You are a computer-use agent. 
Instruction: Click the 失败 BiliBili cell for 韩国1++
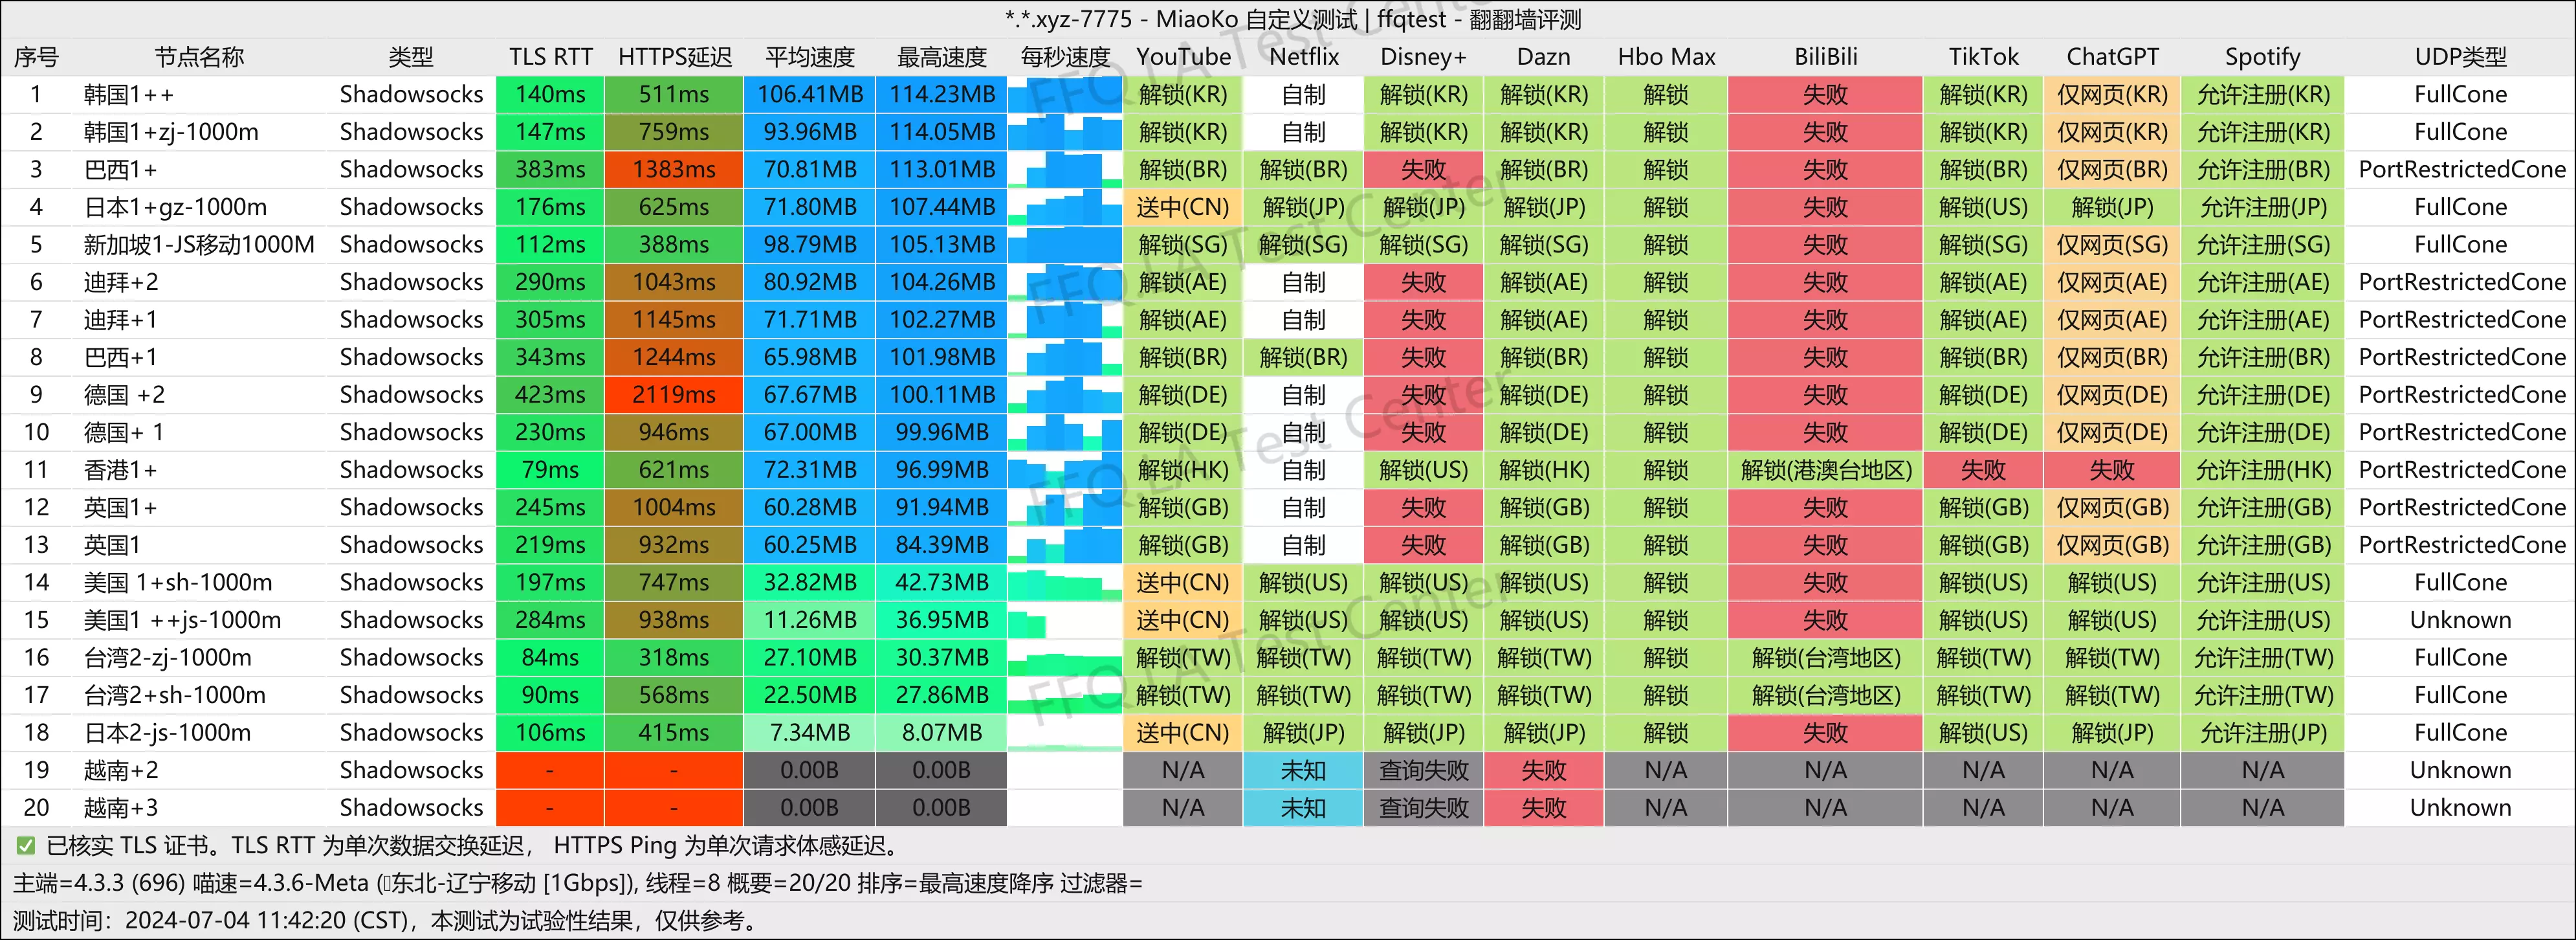pyautogui.click(x=1826, y=94)
